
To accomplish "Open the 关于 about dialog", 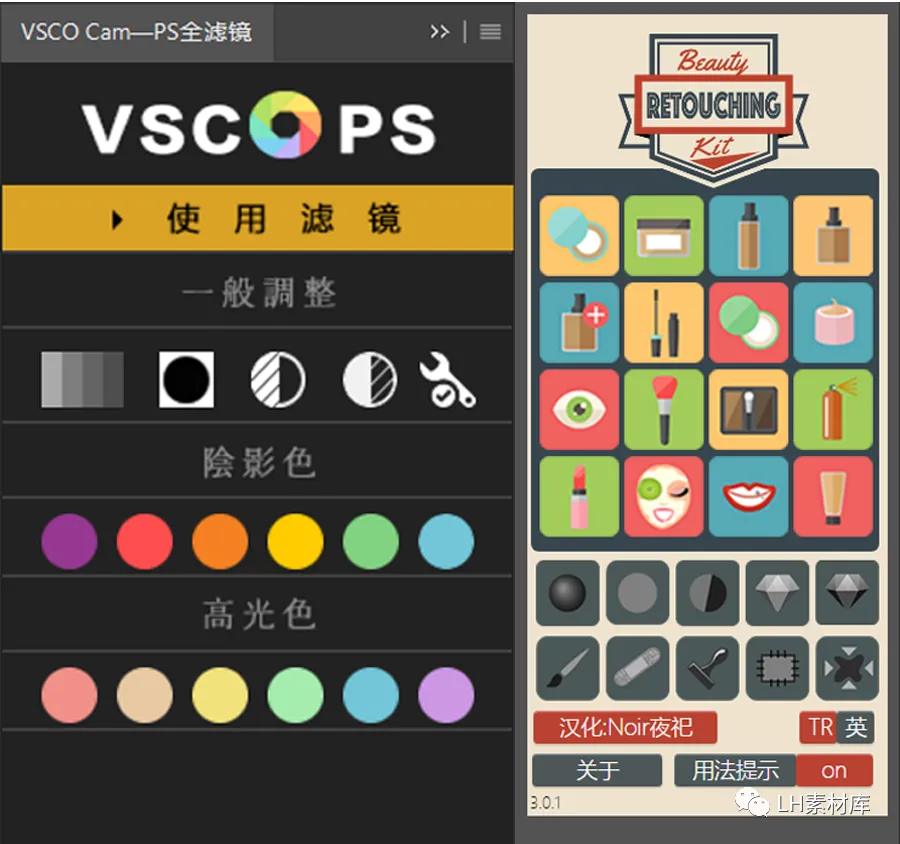I will pyautogui.click(x=597, y=771).
